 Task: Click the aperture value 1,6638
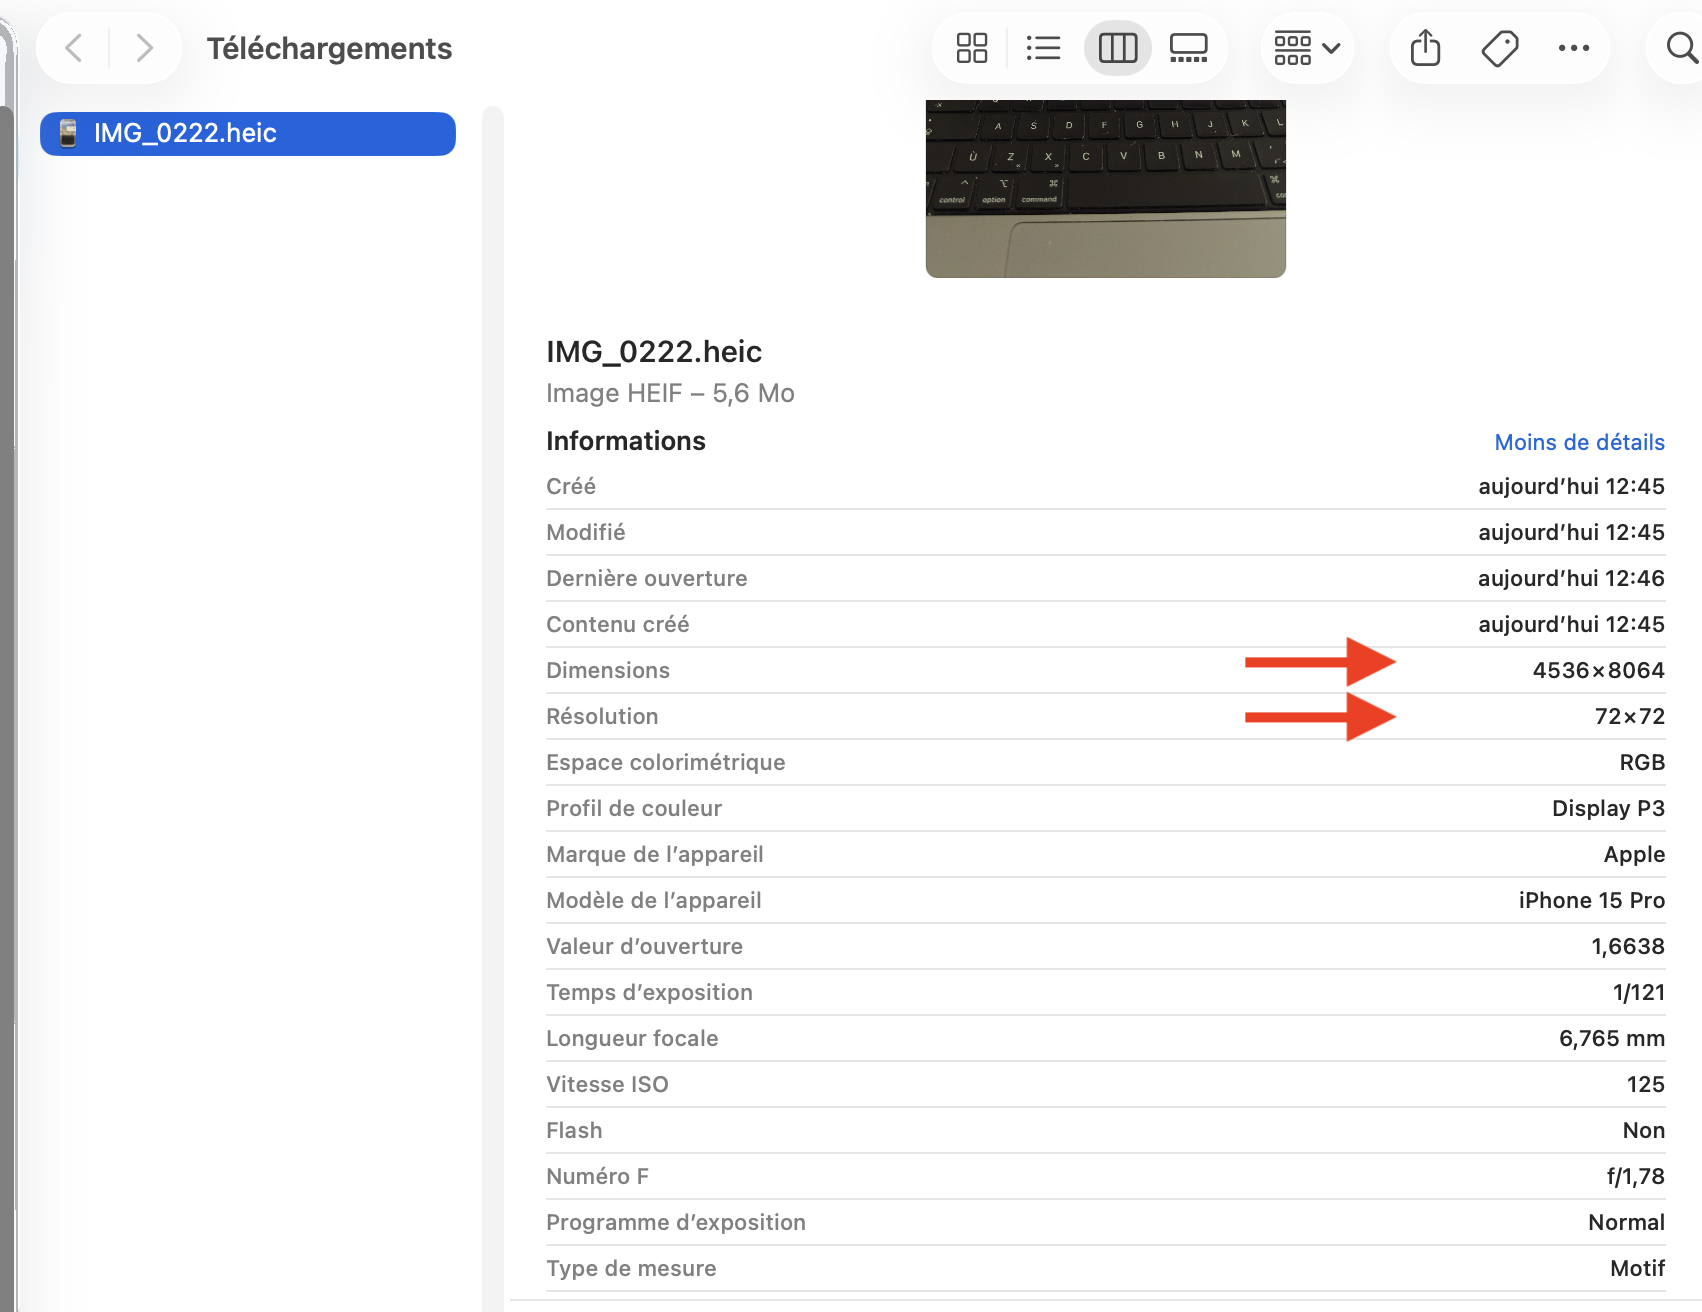pyautogui.click(x=1628, y=946)
